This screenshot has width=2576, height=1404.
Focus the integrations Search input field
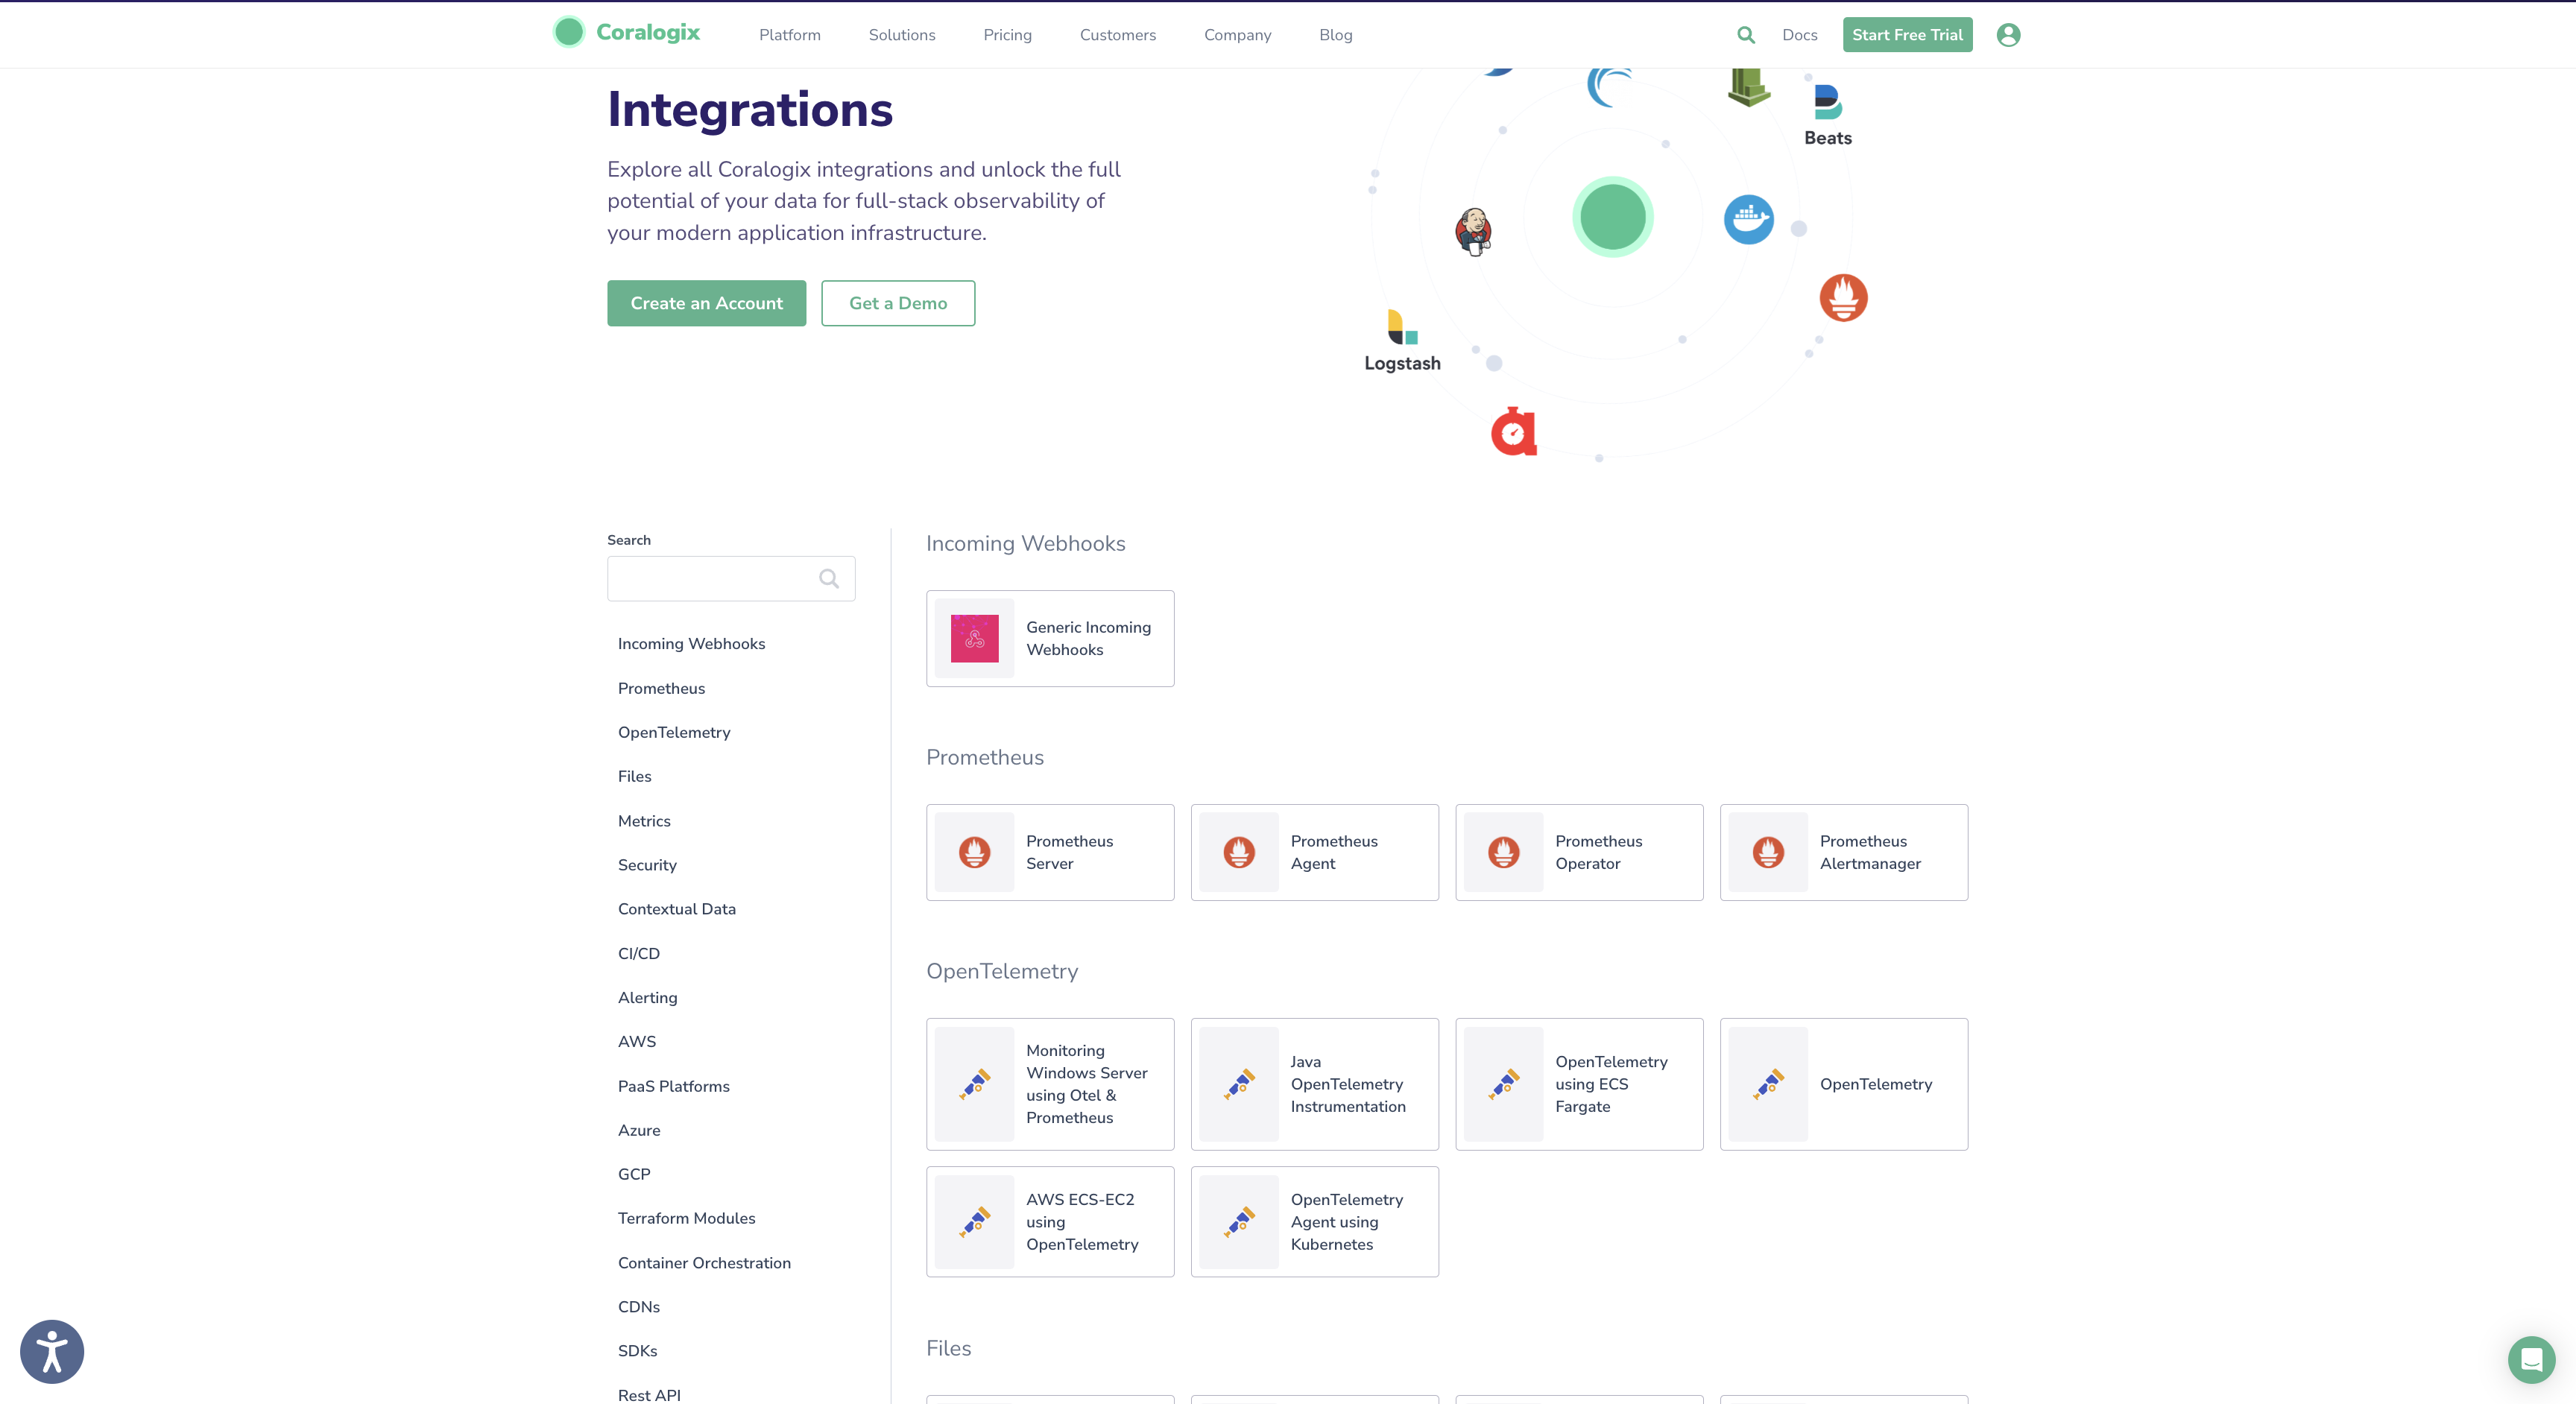coord(731,578)
